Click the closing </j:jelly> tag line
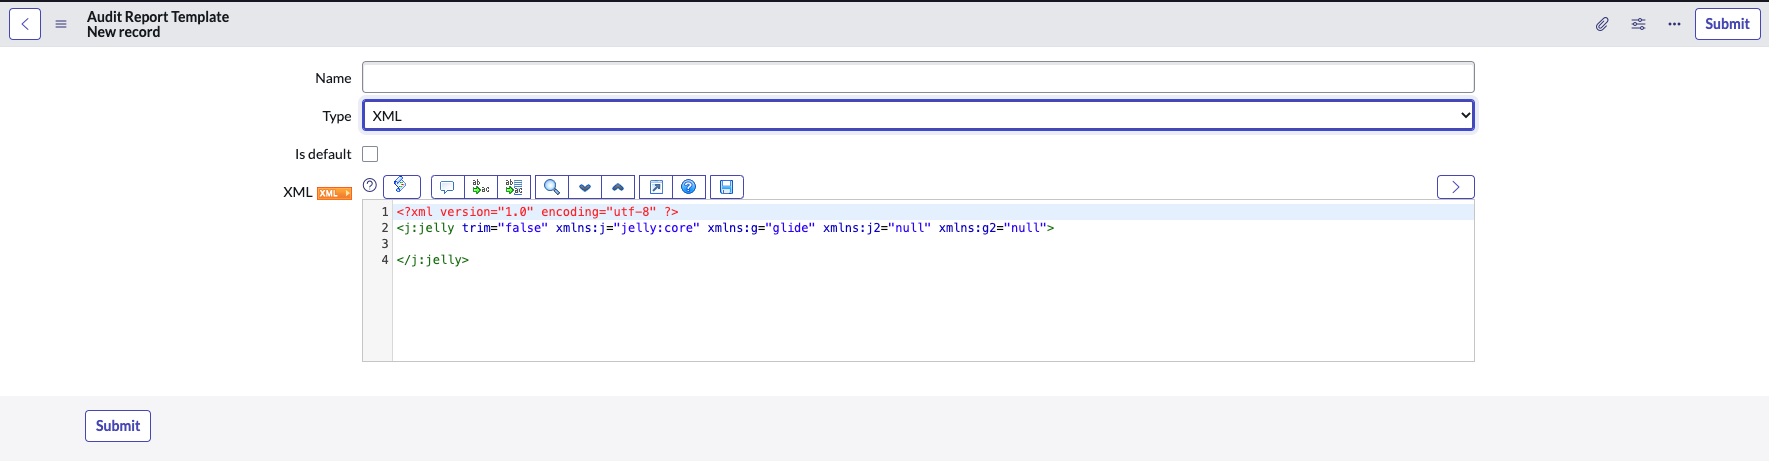Image resolution: width=1769 pixels, height=461 pixels. (432, 260)
